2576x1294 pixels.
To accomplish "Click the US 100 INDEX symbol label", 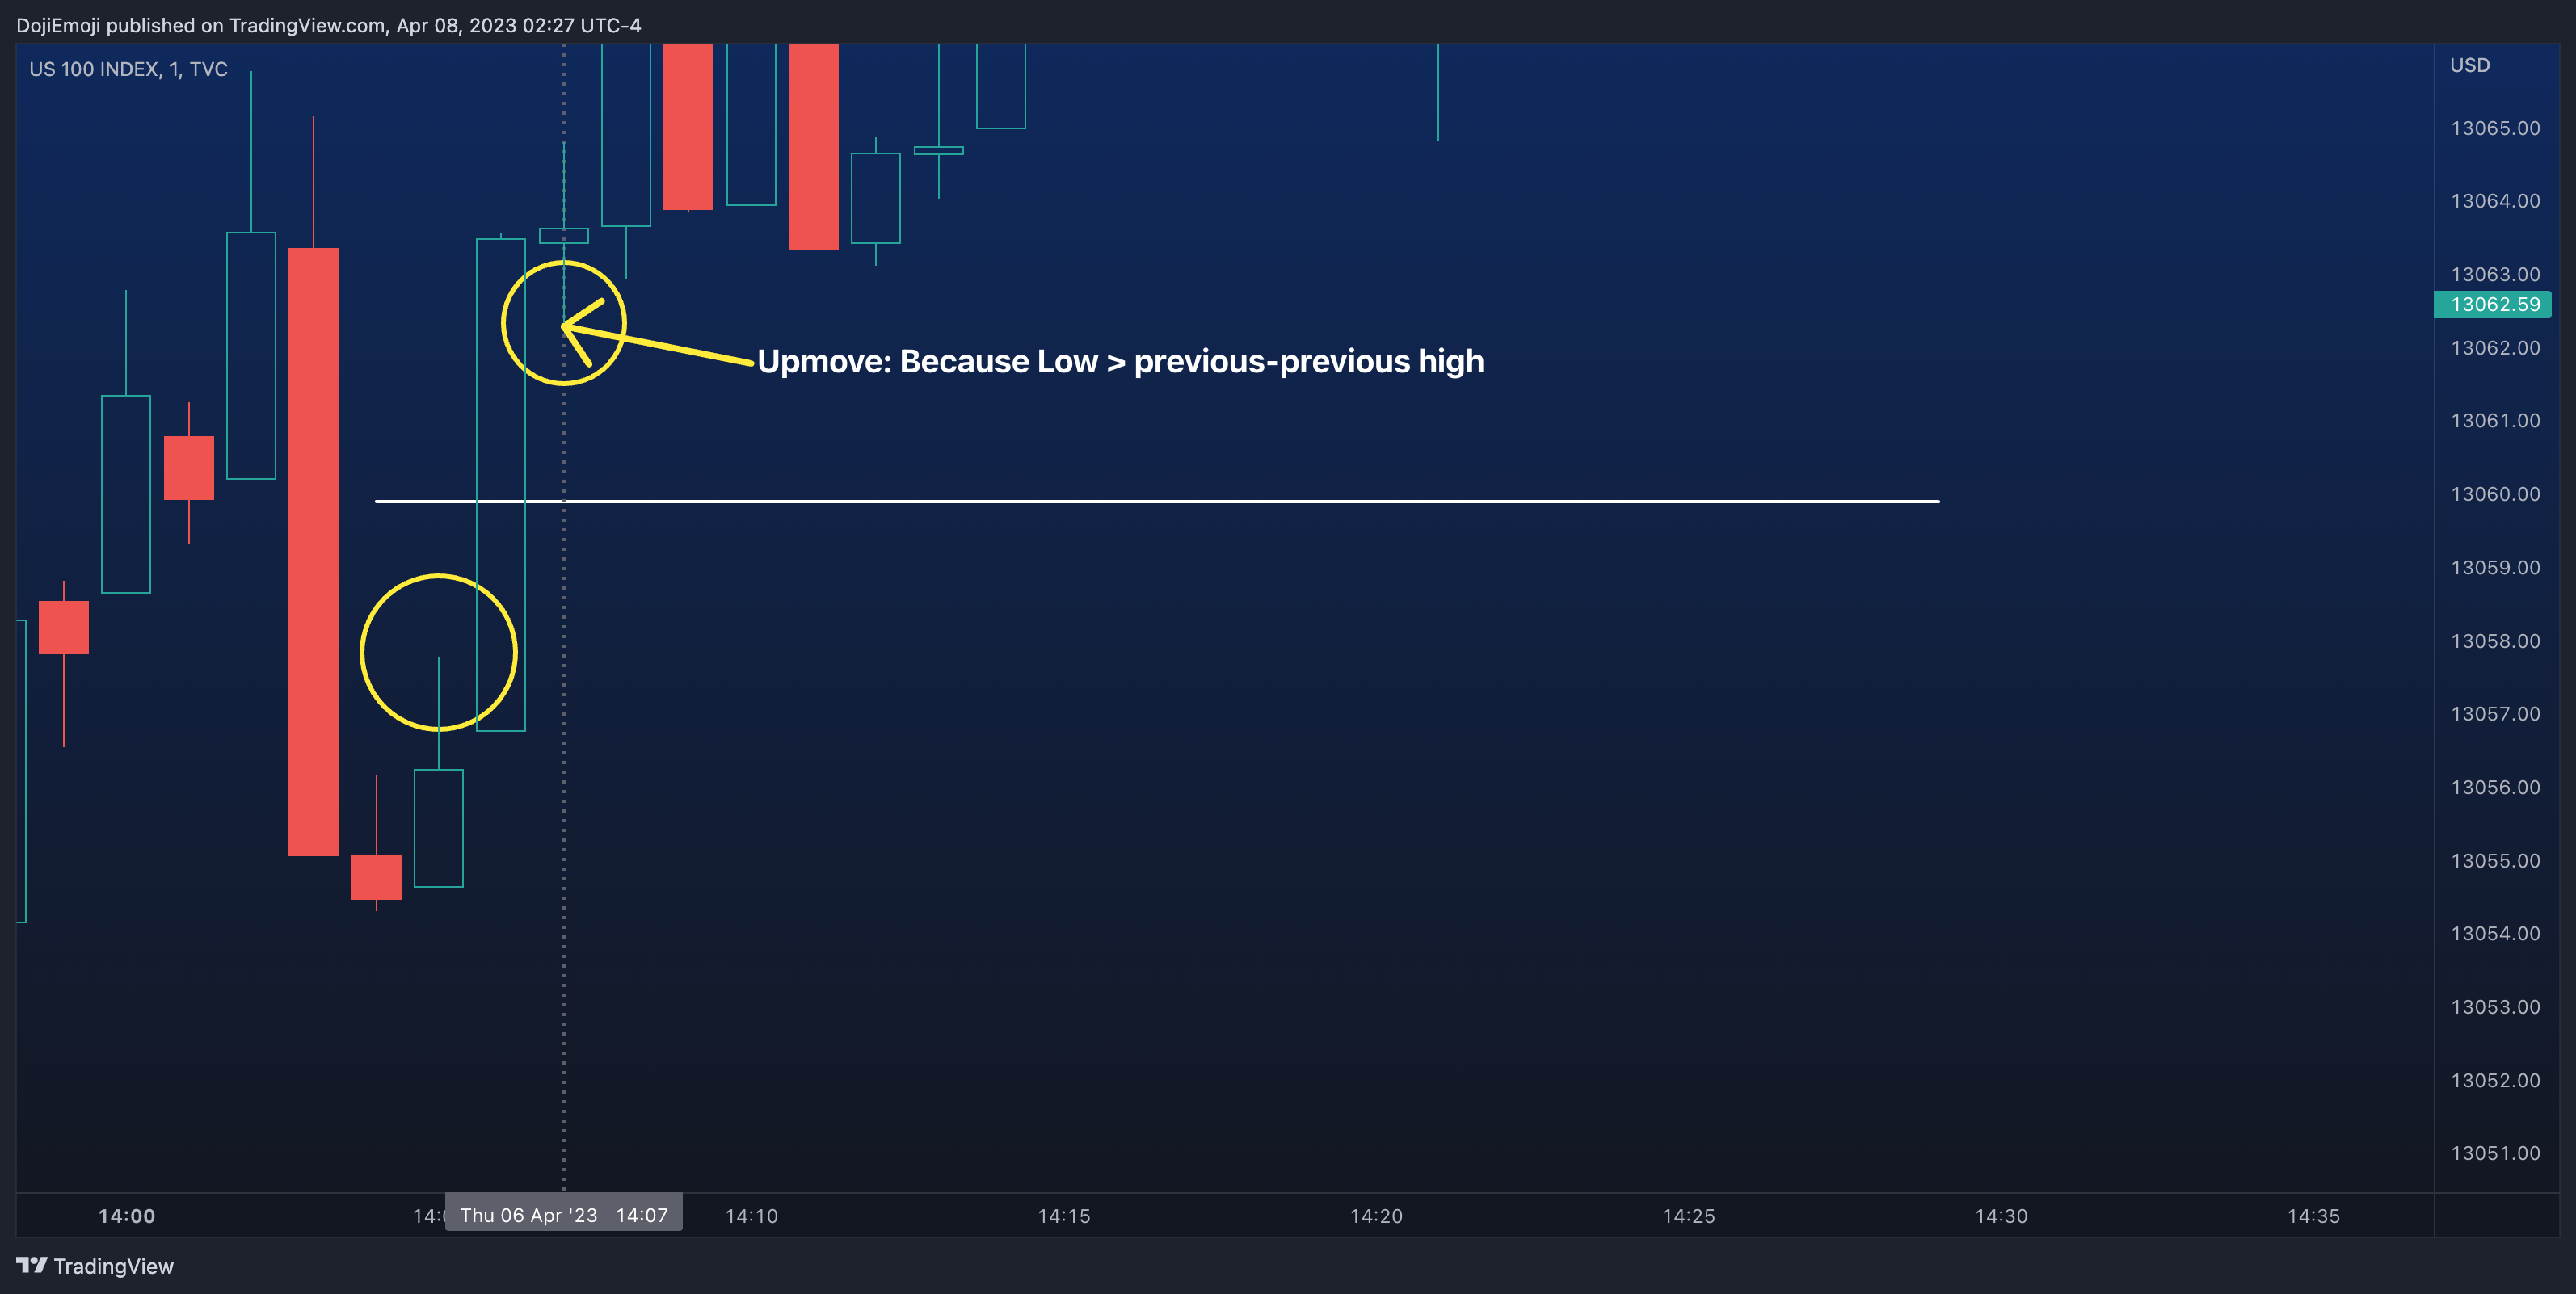I will click(128, 69).
